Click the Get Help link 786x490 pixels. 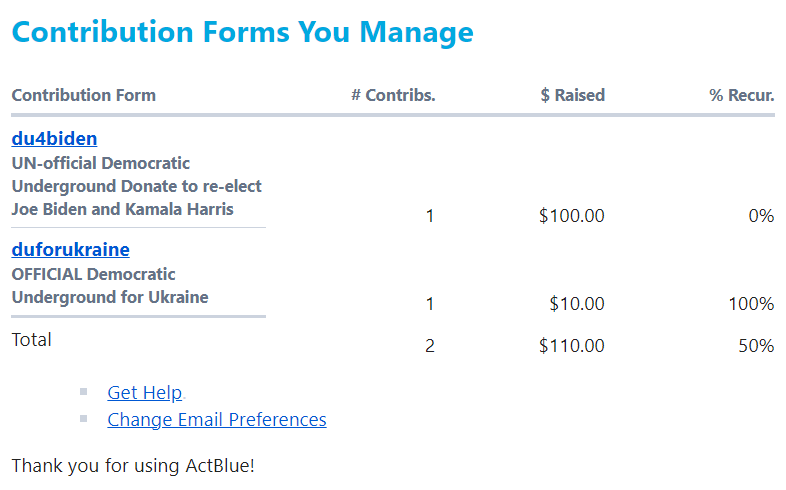tap(144, 393)
